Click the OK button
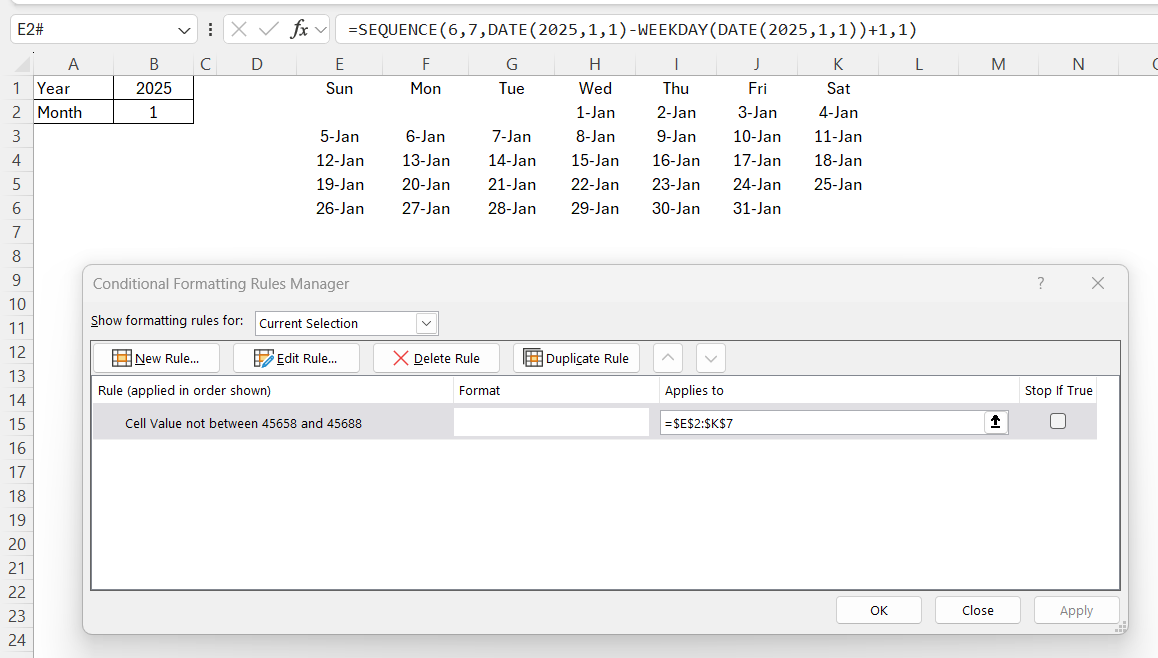 pyautogui.click(x=879, y=610)
